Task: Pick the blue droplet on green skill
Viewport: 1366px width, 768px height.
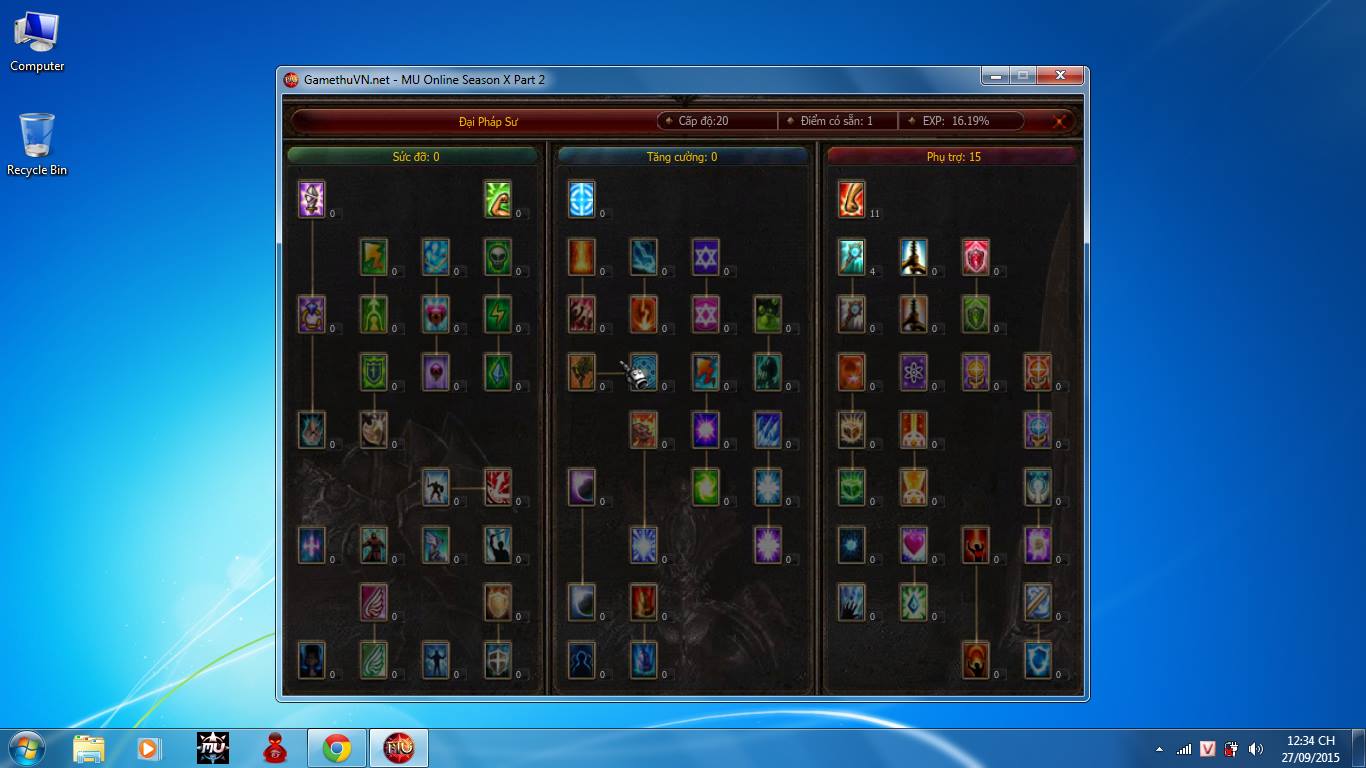Action: click(x=914, y=602)
